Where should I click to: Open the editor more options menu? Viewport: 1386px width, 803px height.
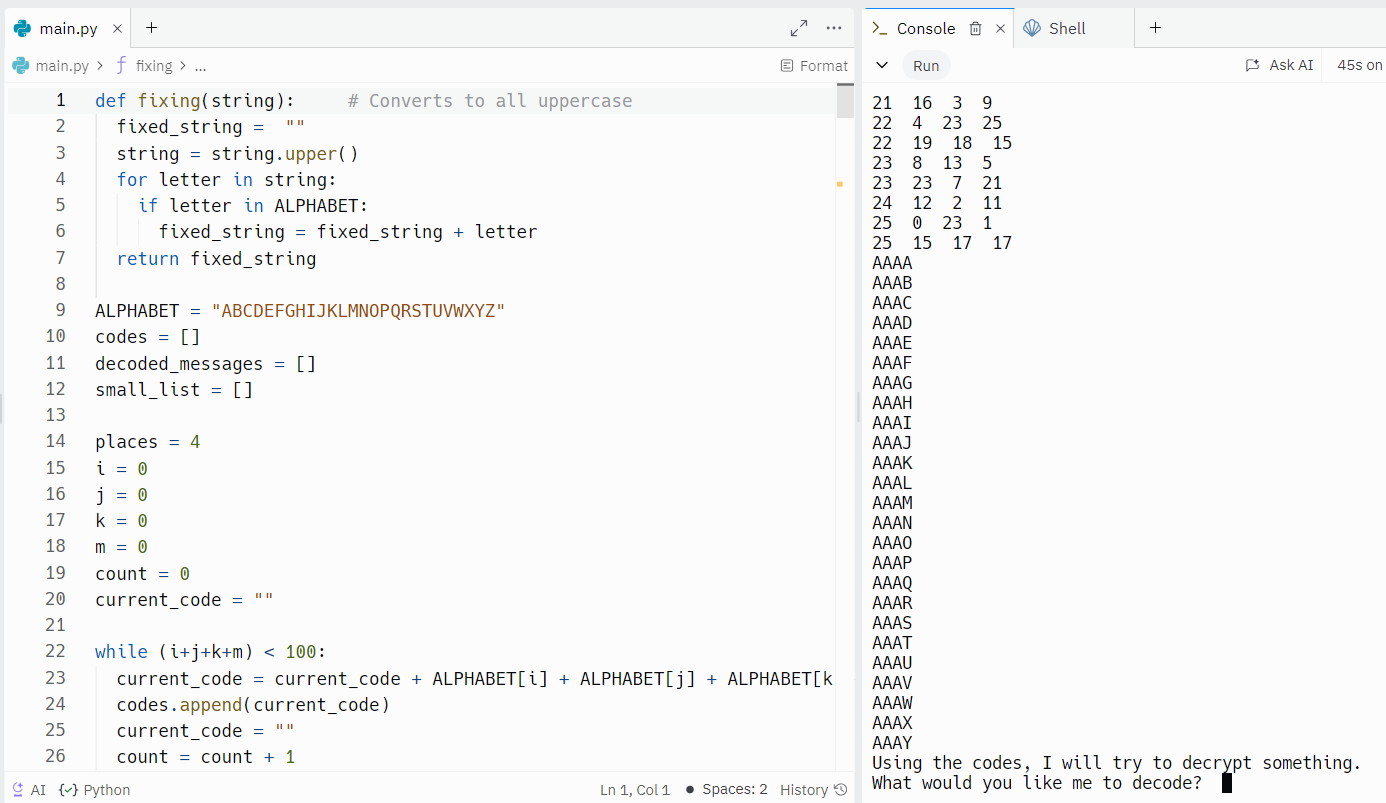tap(834, 28)
